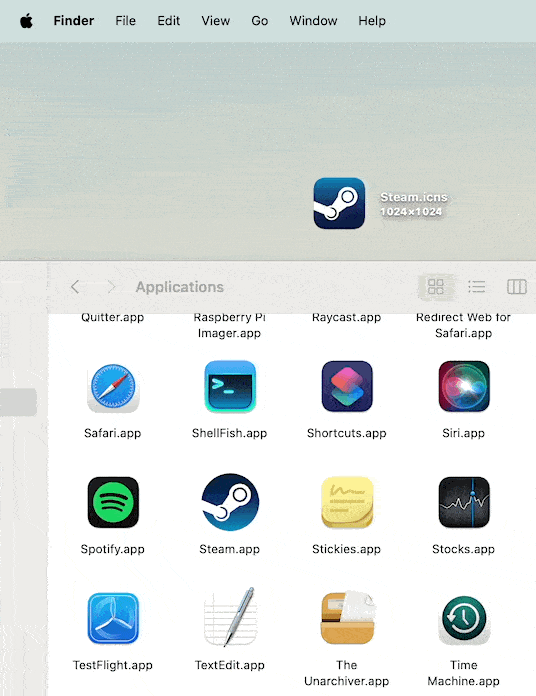Image resolution: width=536 pixels, height=696 pixels.
Task: Open the Apple menu
Action: pos(27,21)
